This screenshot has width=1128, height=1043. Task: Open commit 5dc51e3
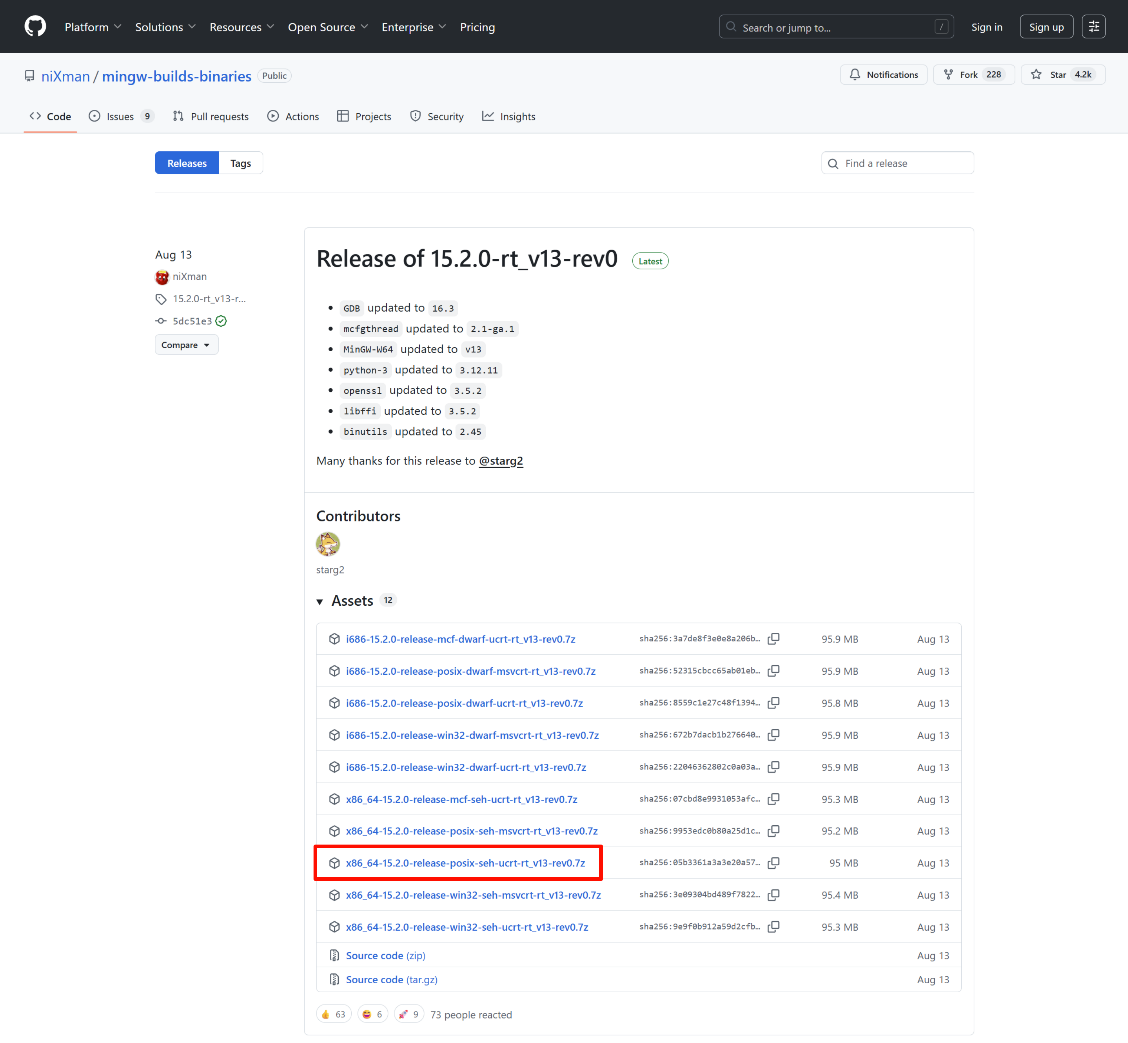192,322
